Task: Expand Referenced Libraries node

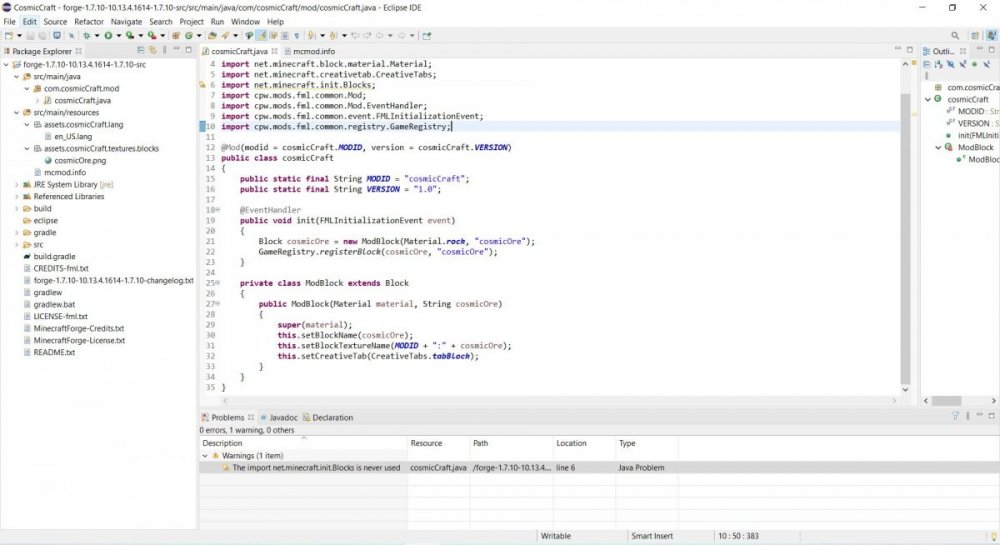Action: tap(17, 197)
